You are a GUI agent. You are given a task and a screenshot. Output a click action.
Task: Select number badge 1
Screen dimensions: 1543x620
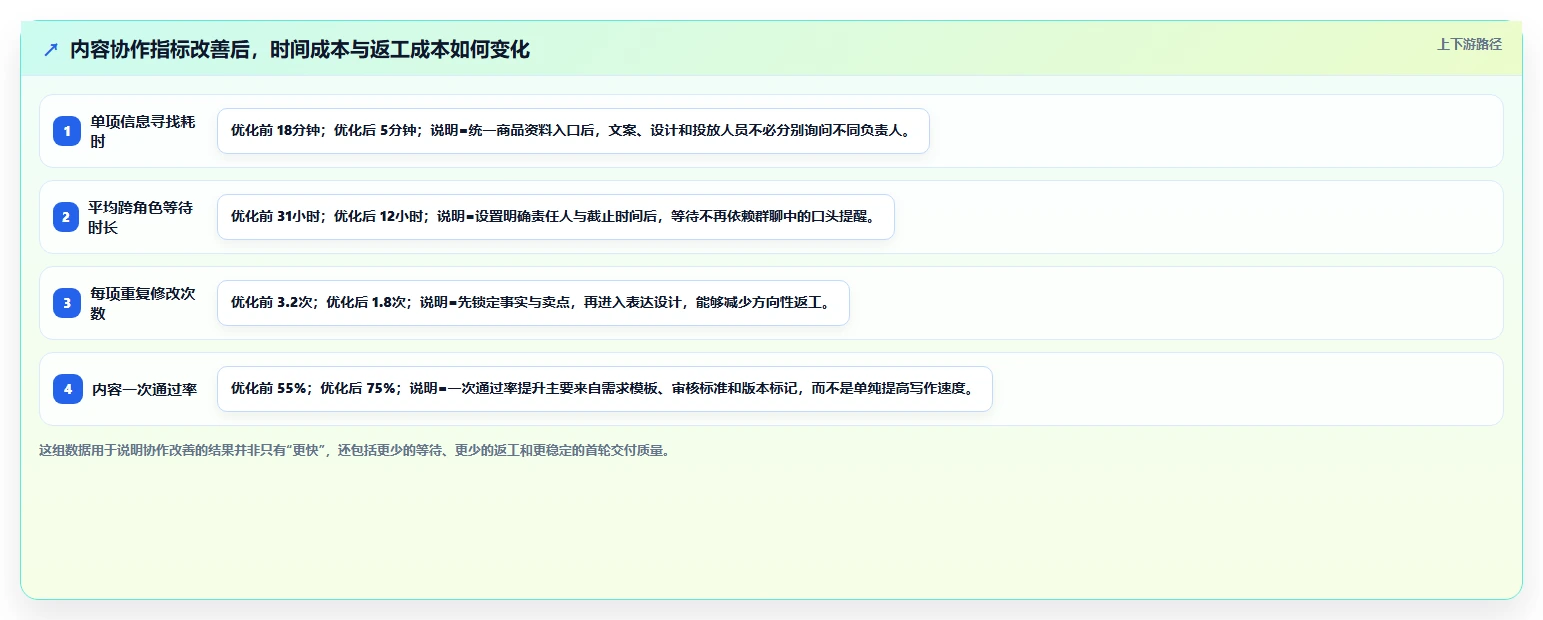click(67, 131)
